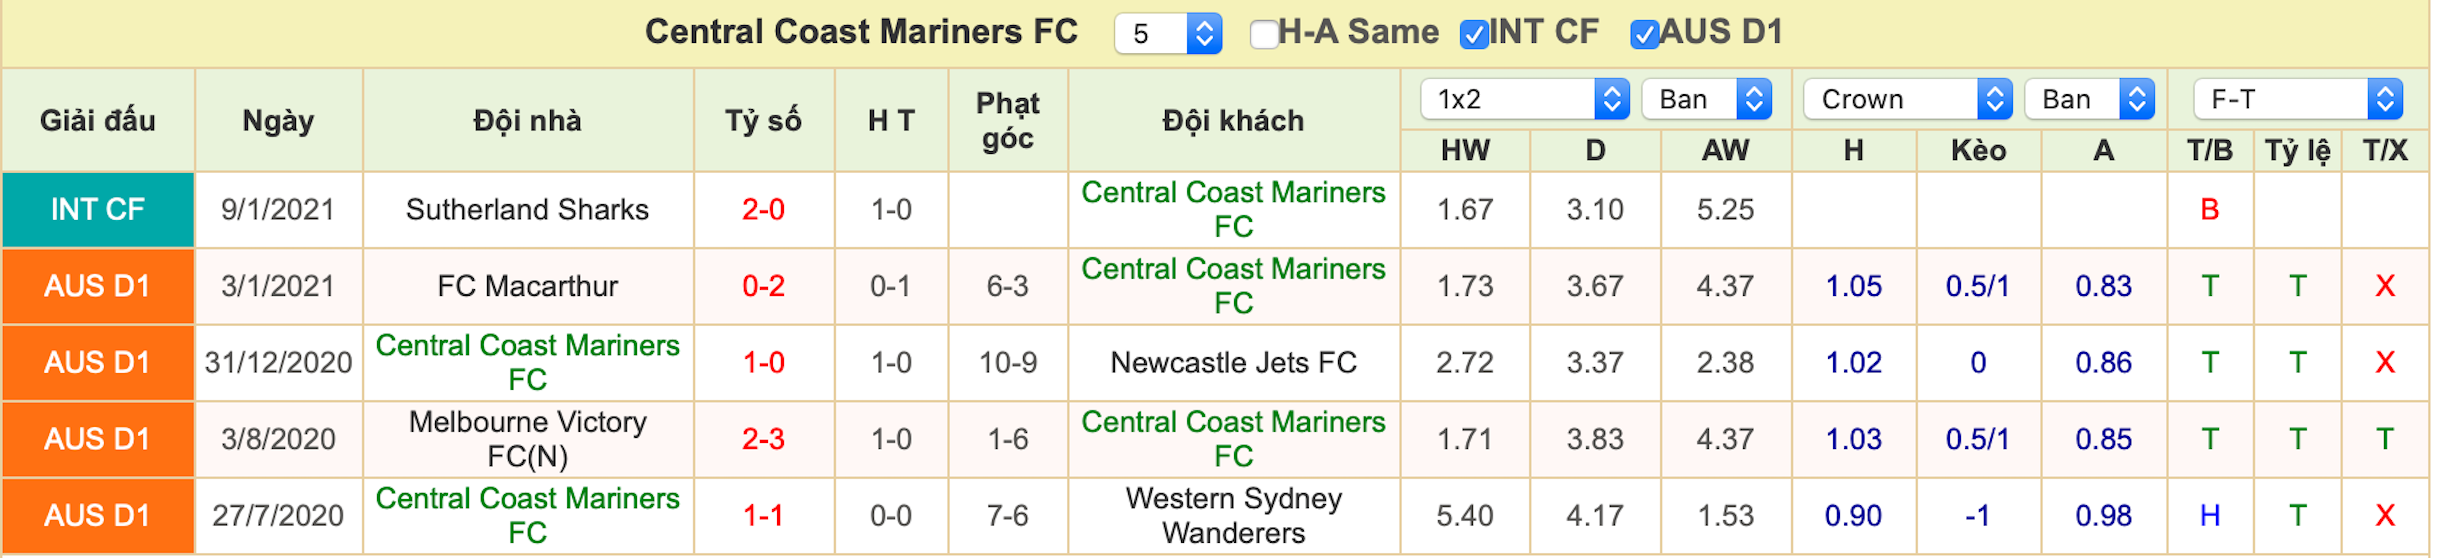Open the 0-2 score against FC Macarthur
This screenshot has height=558, width=2438.
[x=763, y=286]
